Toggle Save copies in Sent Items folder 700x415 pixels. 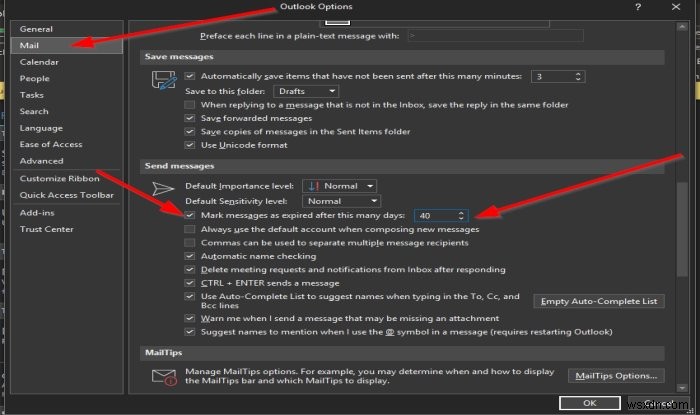[x=190, y=132]
